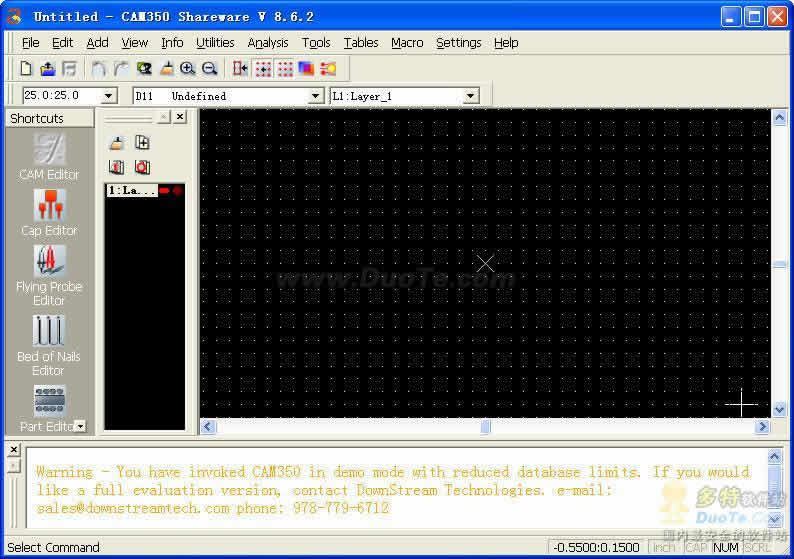This screenshot has width=794, height=559.
Task: Click layer 1 red flash color swatch
Action: pos(177,190)
